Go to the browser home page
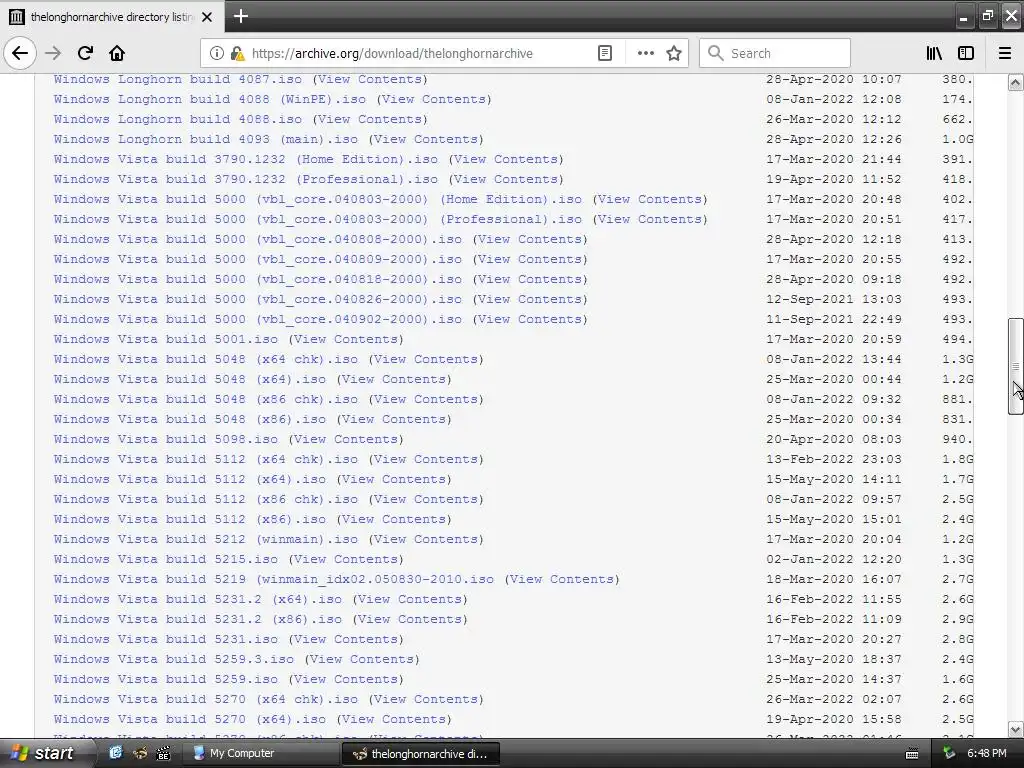 117,53
